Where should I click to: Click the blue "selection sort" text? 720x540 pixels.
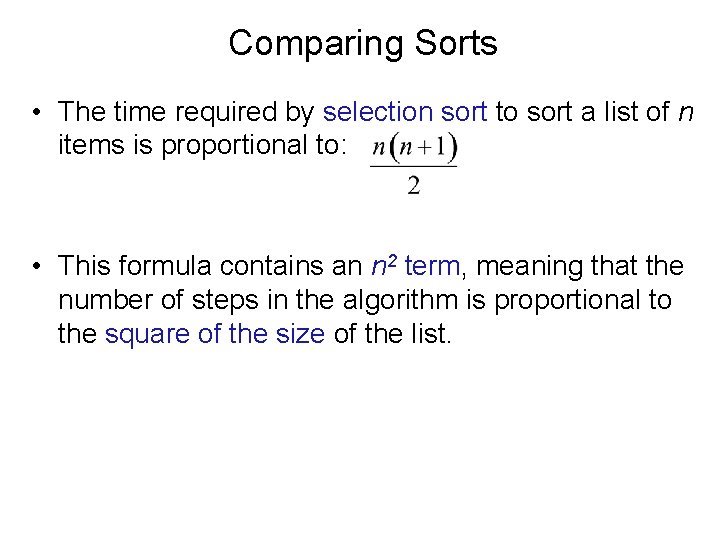point(407,112)
